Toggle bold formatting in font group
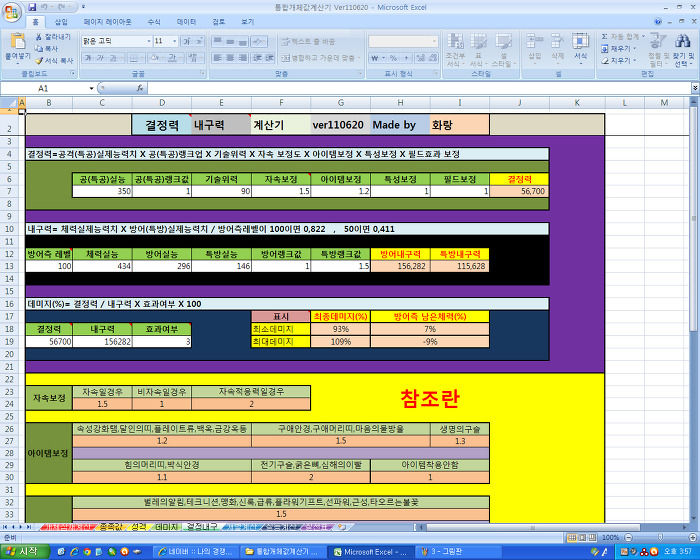The image size is (700, 560). (89, 58)
